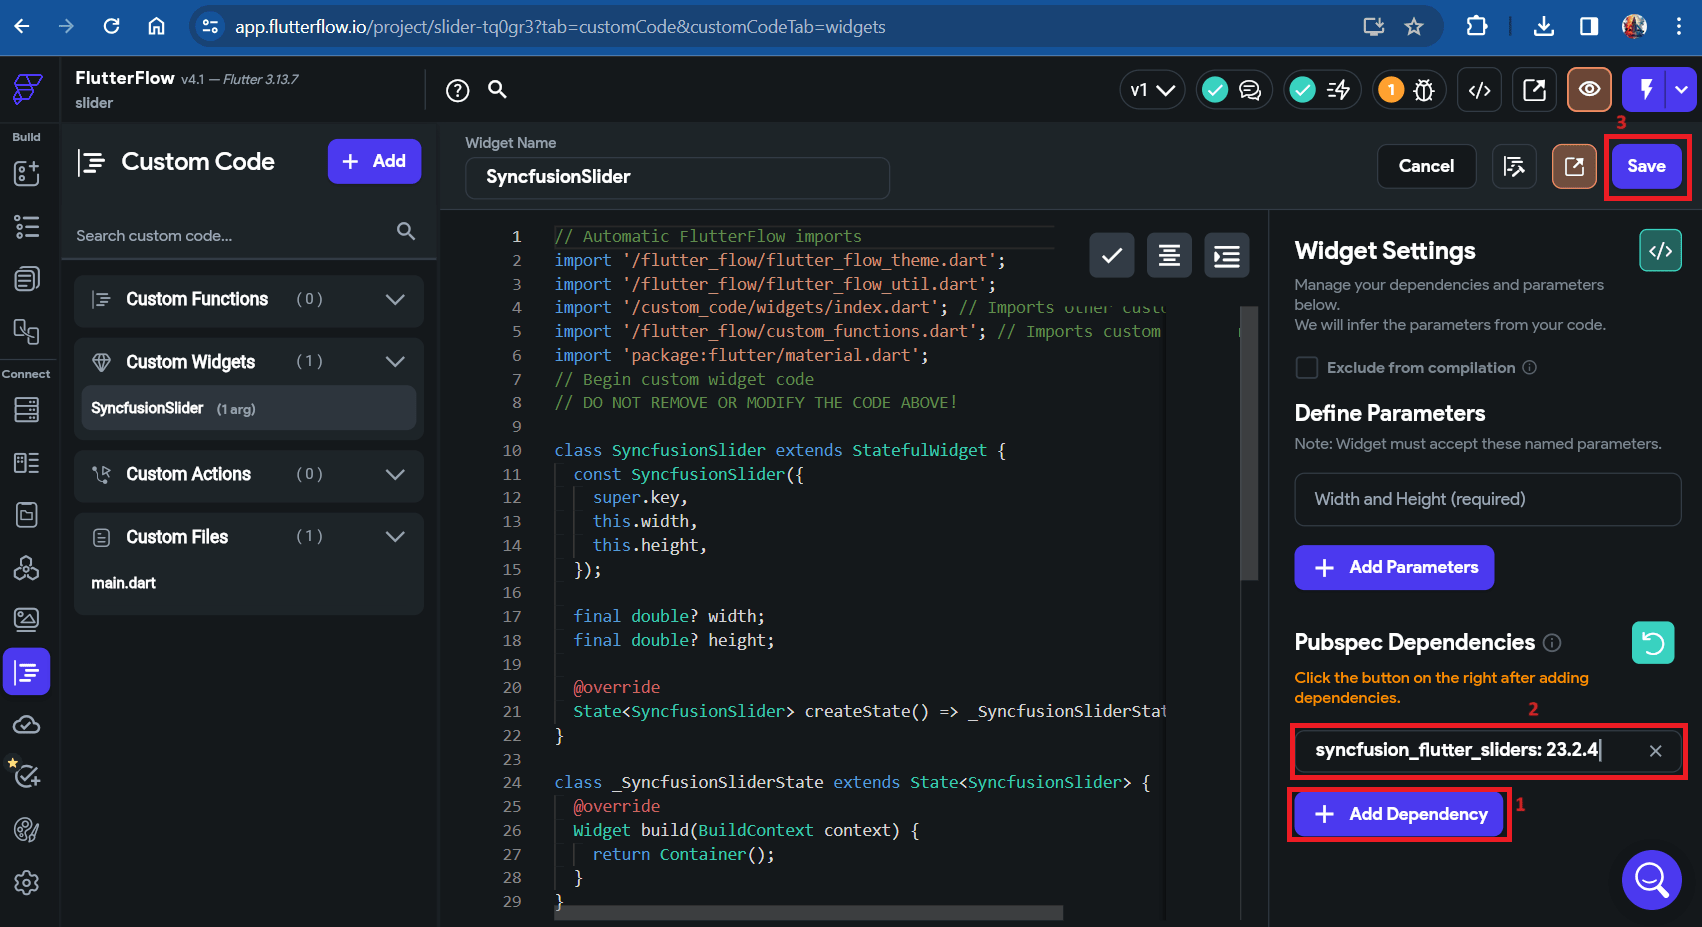Screen dimensions: 1702x927
Task: Open the v1 version dropdown
Action: [x=1152, y=90]
